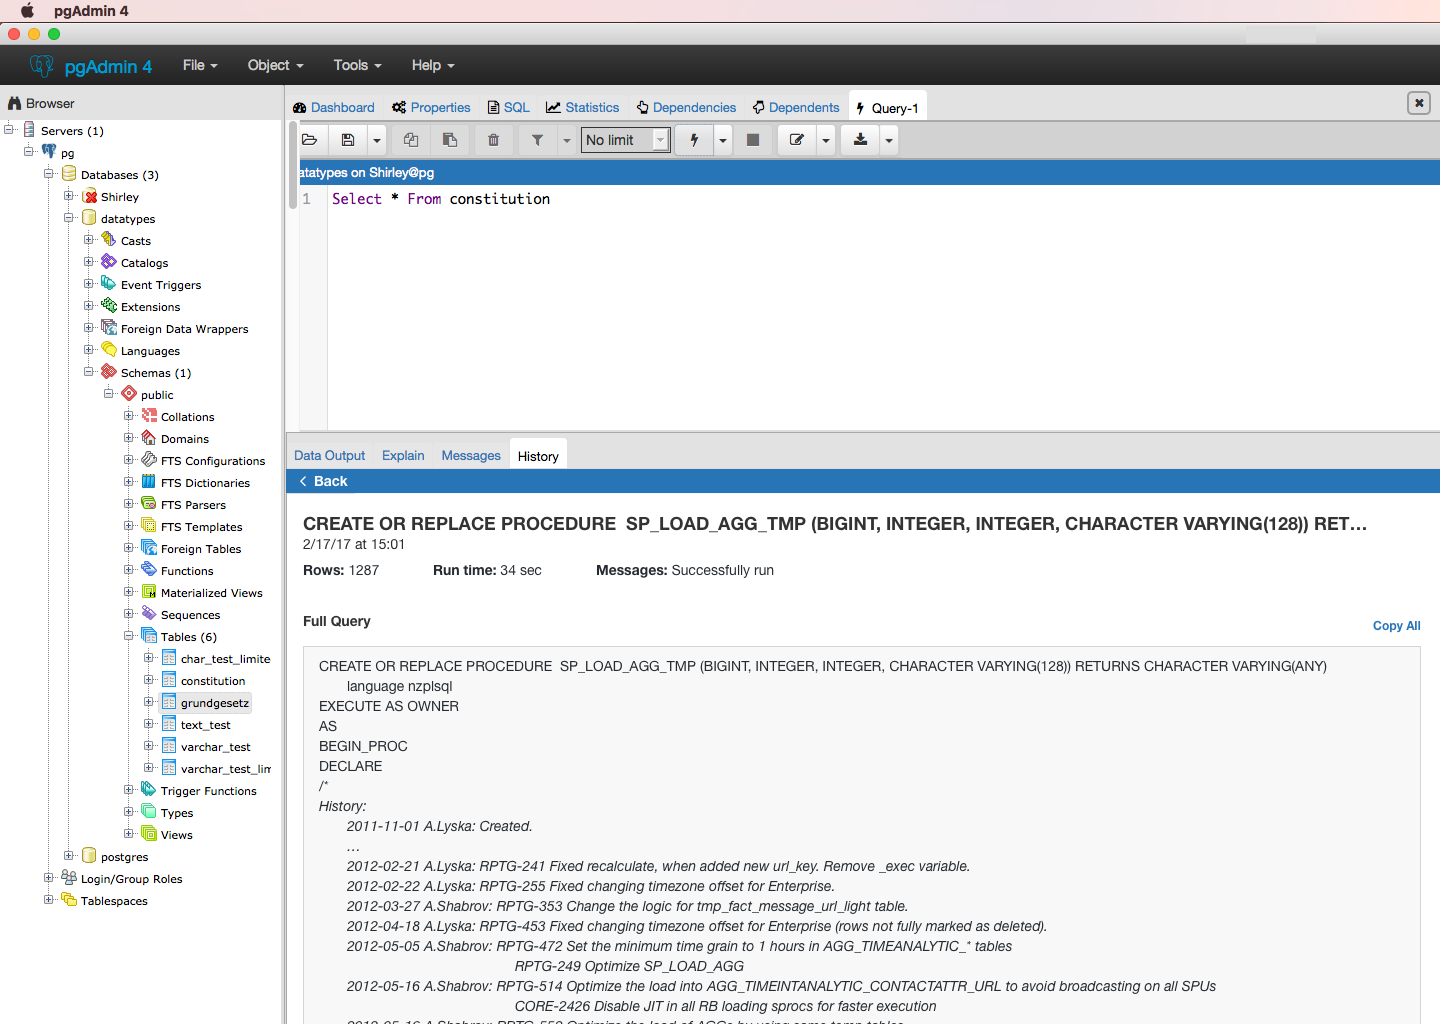Collapse the Tables (6) tree node

coord(129,636)
